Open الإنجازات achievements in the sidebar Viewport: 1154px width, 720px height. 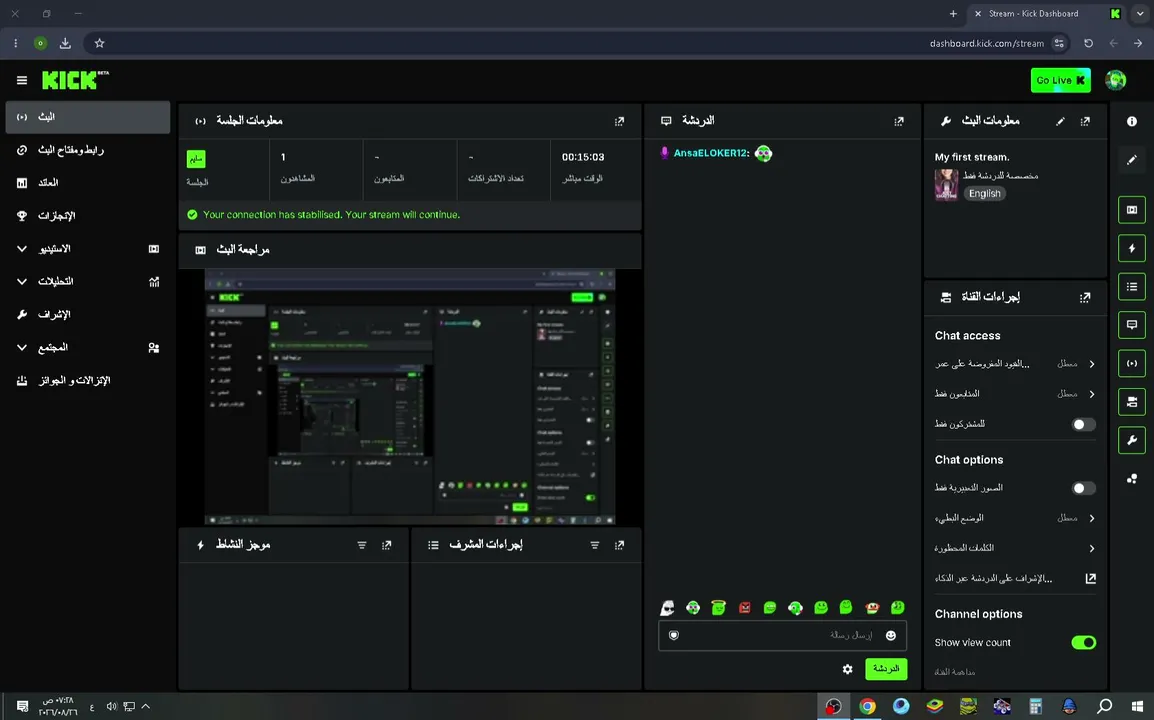[88, 216]
